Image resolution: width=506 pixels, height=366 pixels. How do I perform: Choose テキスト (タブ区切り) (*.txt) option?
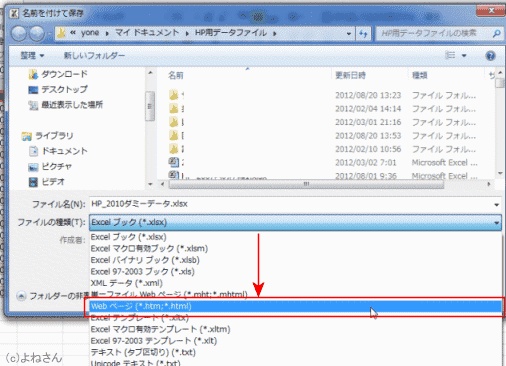295,352
